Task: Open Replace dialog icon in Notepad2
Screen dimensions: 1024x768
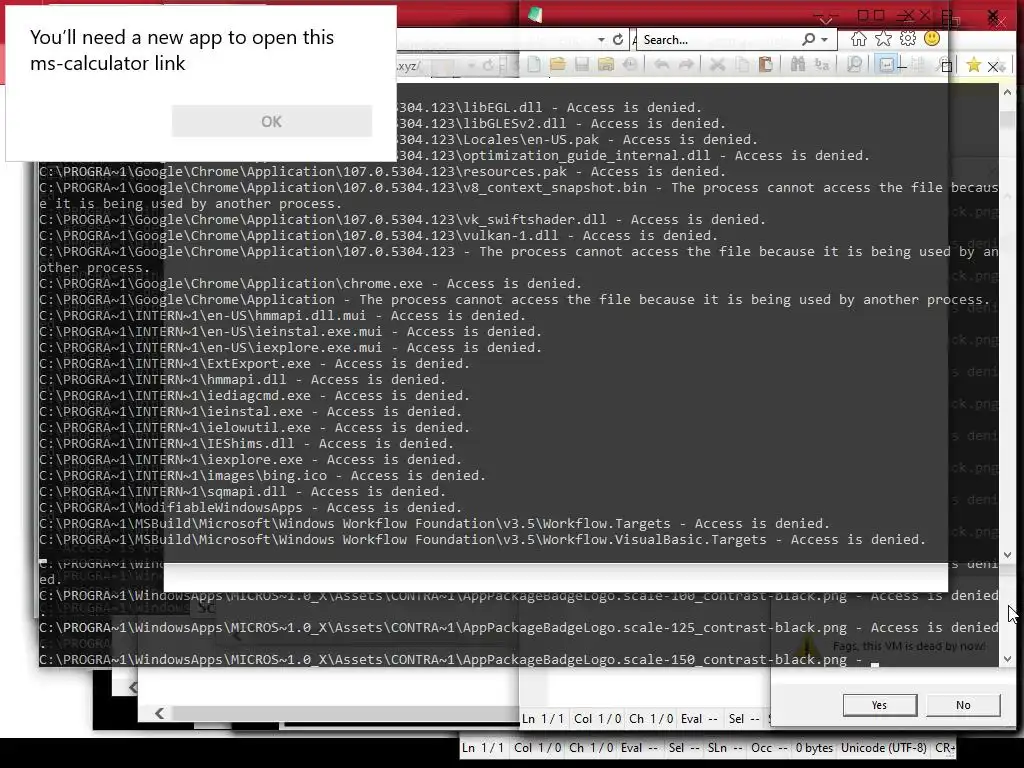Action: click(x=822, y=65)
